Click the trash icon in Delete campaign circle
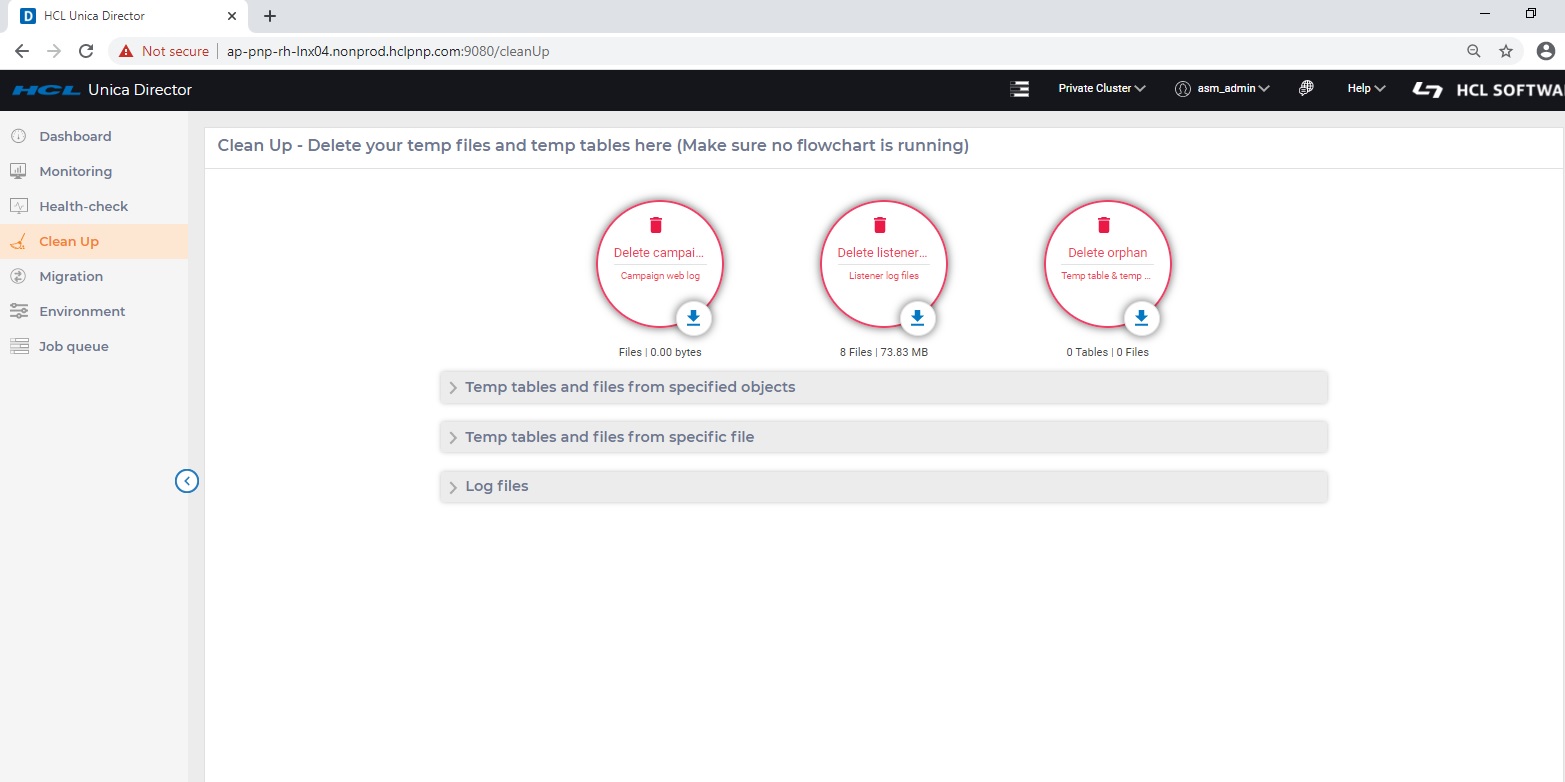Image resolution: width=1565 pixels, height=782 pixels. (x=656, y=225)
